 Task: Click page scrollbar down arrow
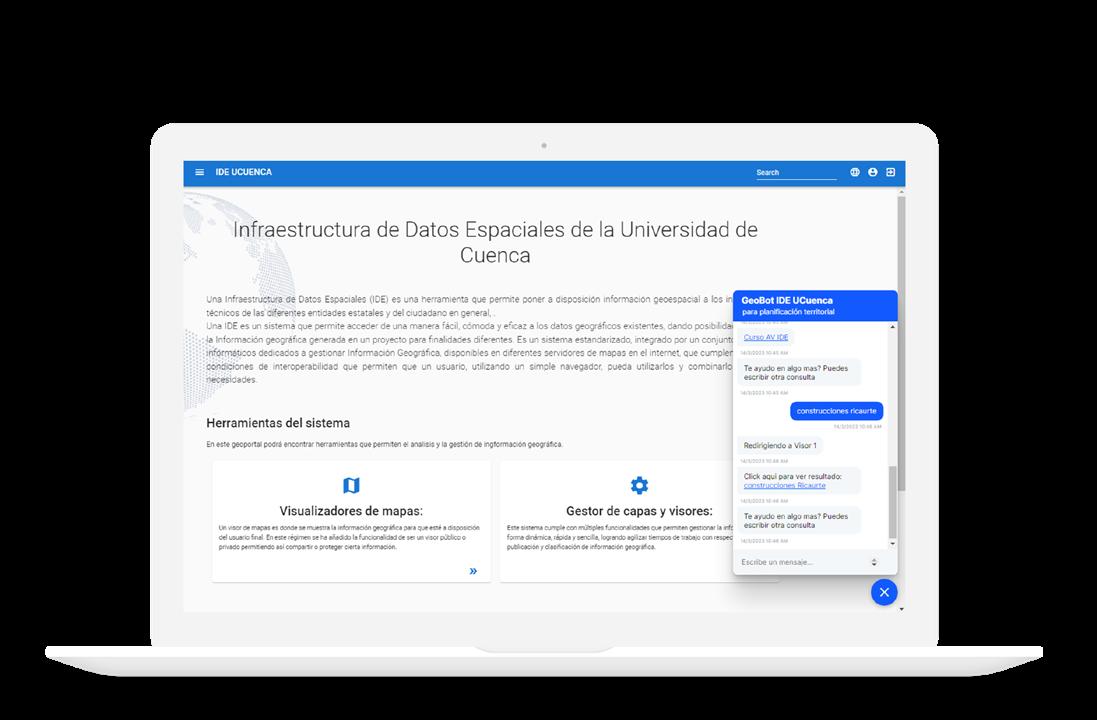[901, 609]
